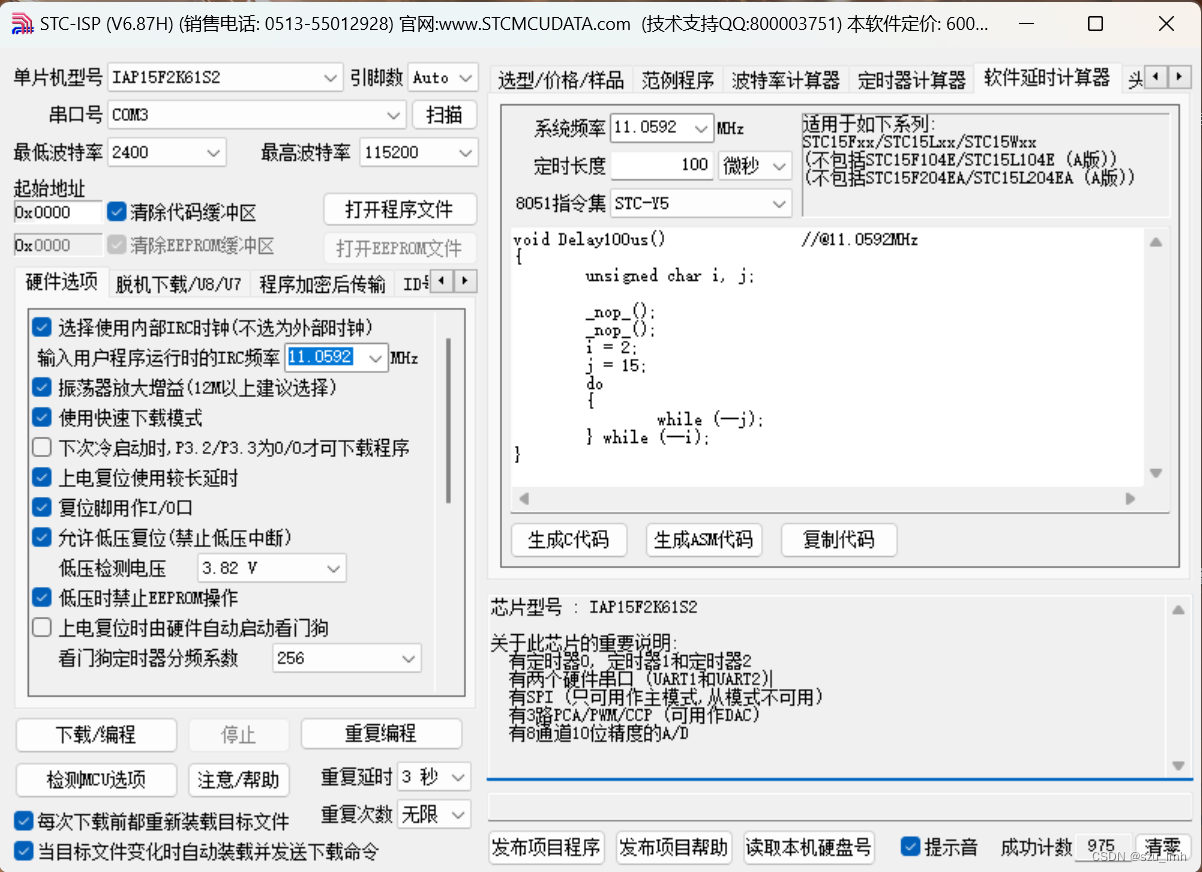Click 下载/编程 button
The width and height of the screenshot is (1202, 872).
(x=96, y=735)
